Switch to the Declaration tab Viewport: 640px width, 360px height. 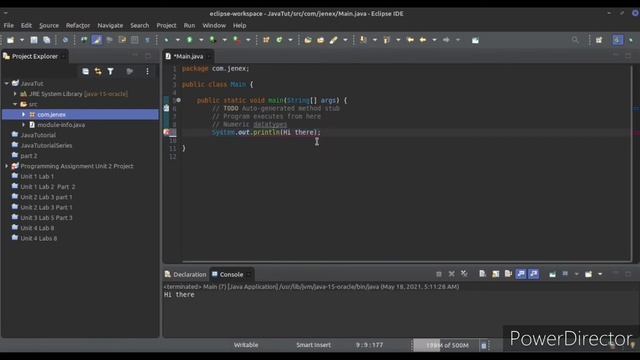pos(186,274)
